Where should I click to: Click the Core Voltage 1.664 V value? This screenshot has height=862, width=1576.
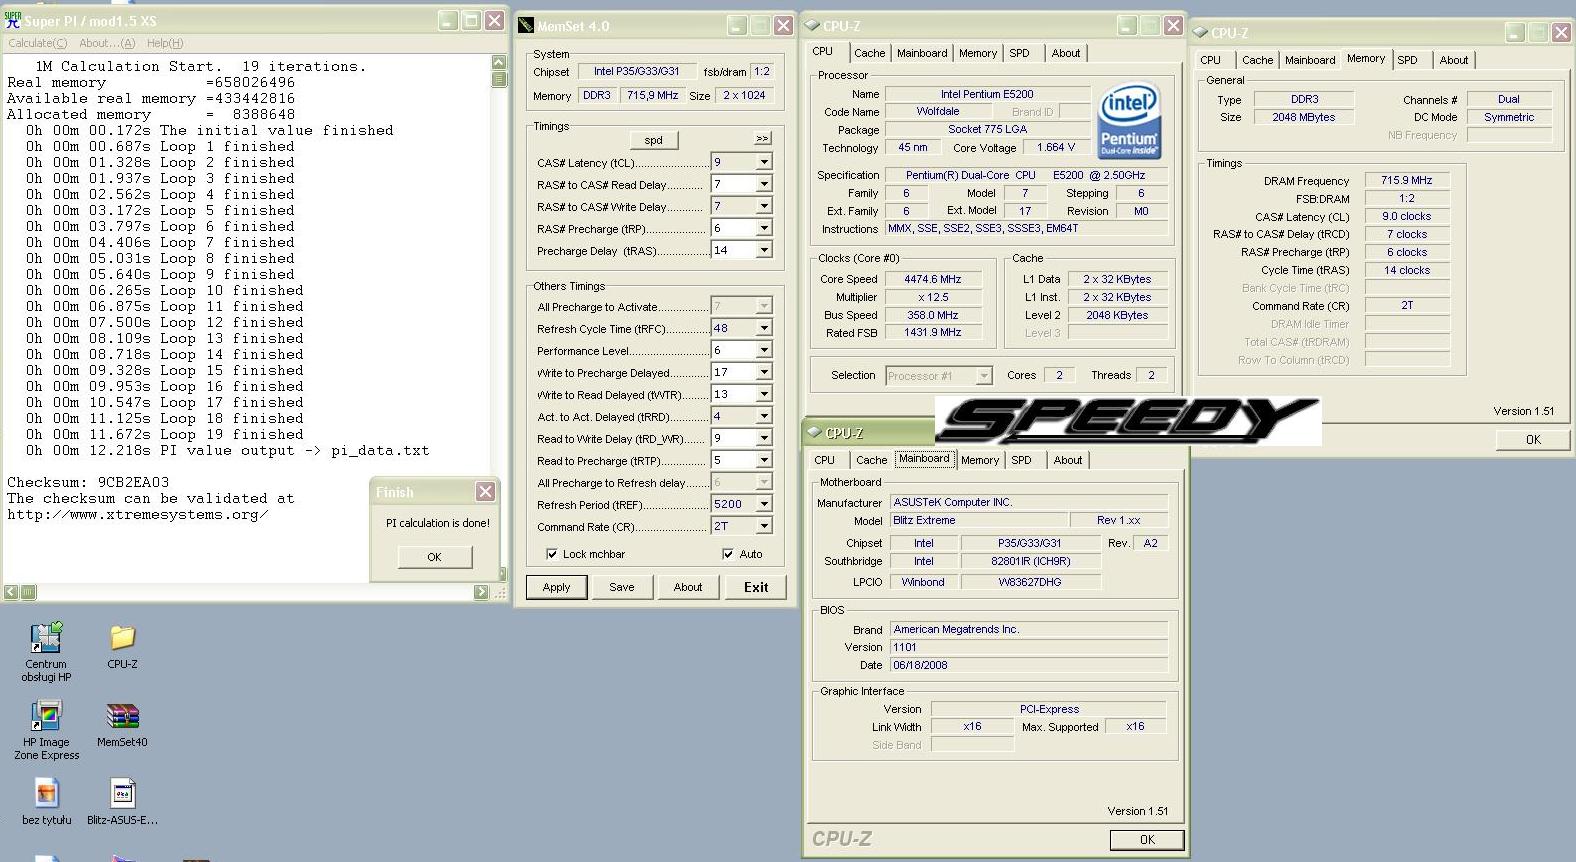coord(1056,147)
